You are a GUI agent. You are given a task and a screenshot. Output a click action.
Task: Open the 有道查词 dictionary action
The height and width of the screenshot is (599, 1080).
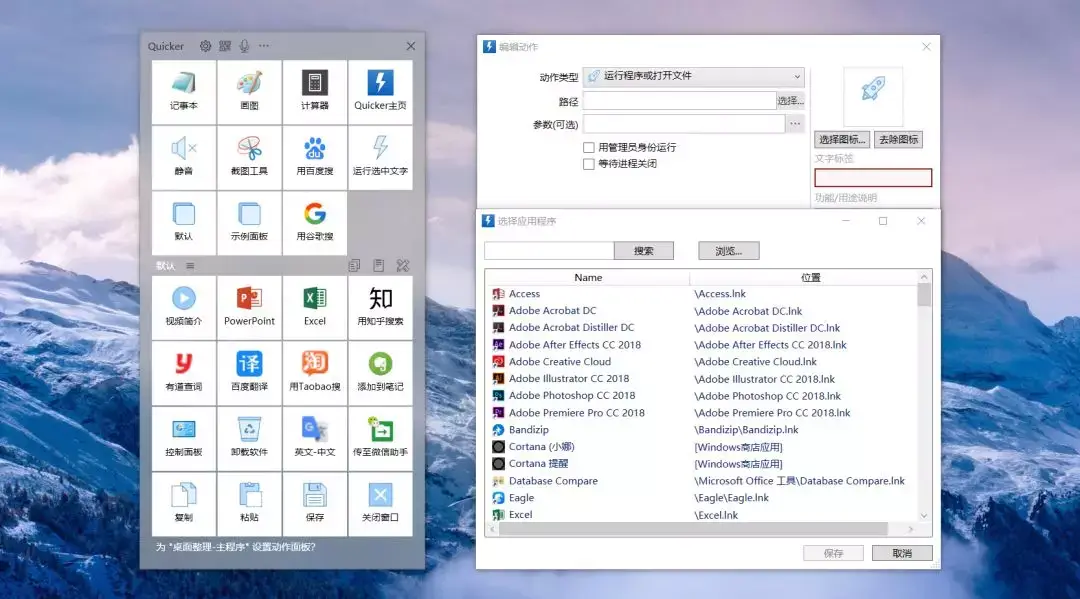(x=184, y=373)
